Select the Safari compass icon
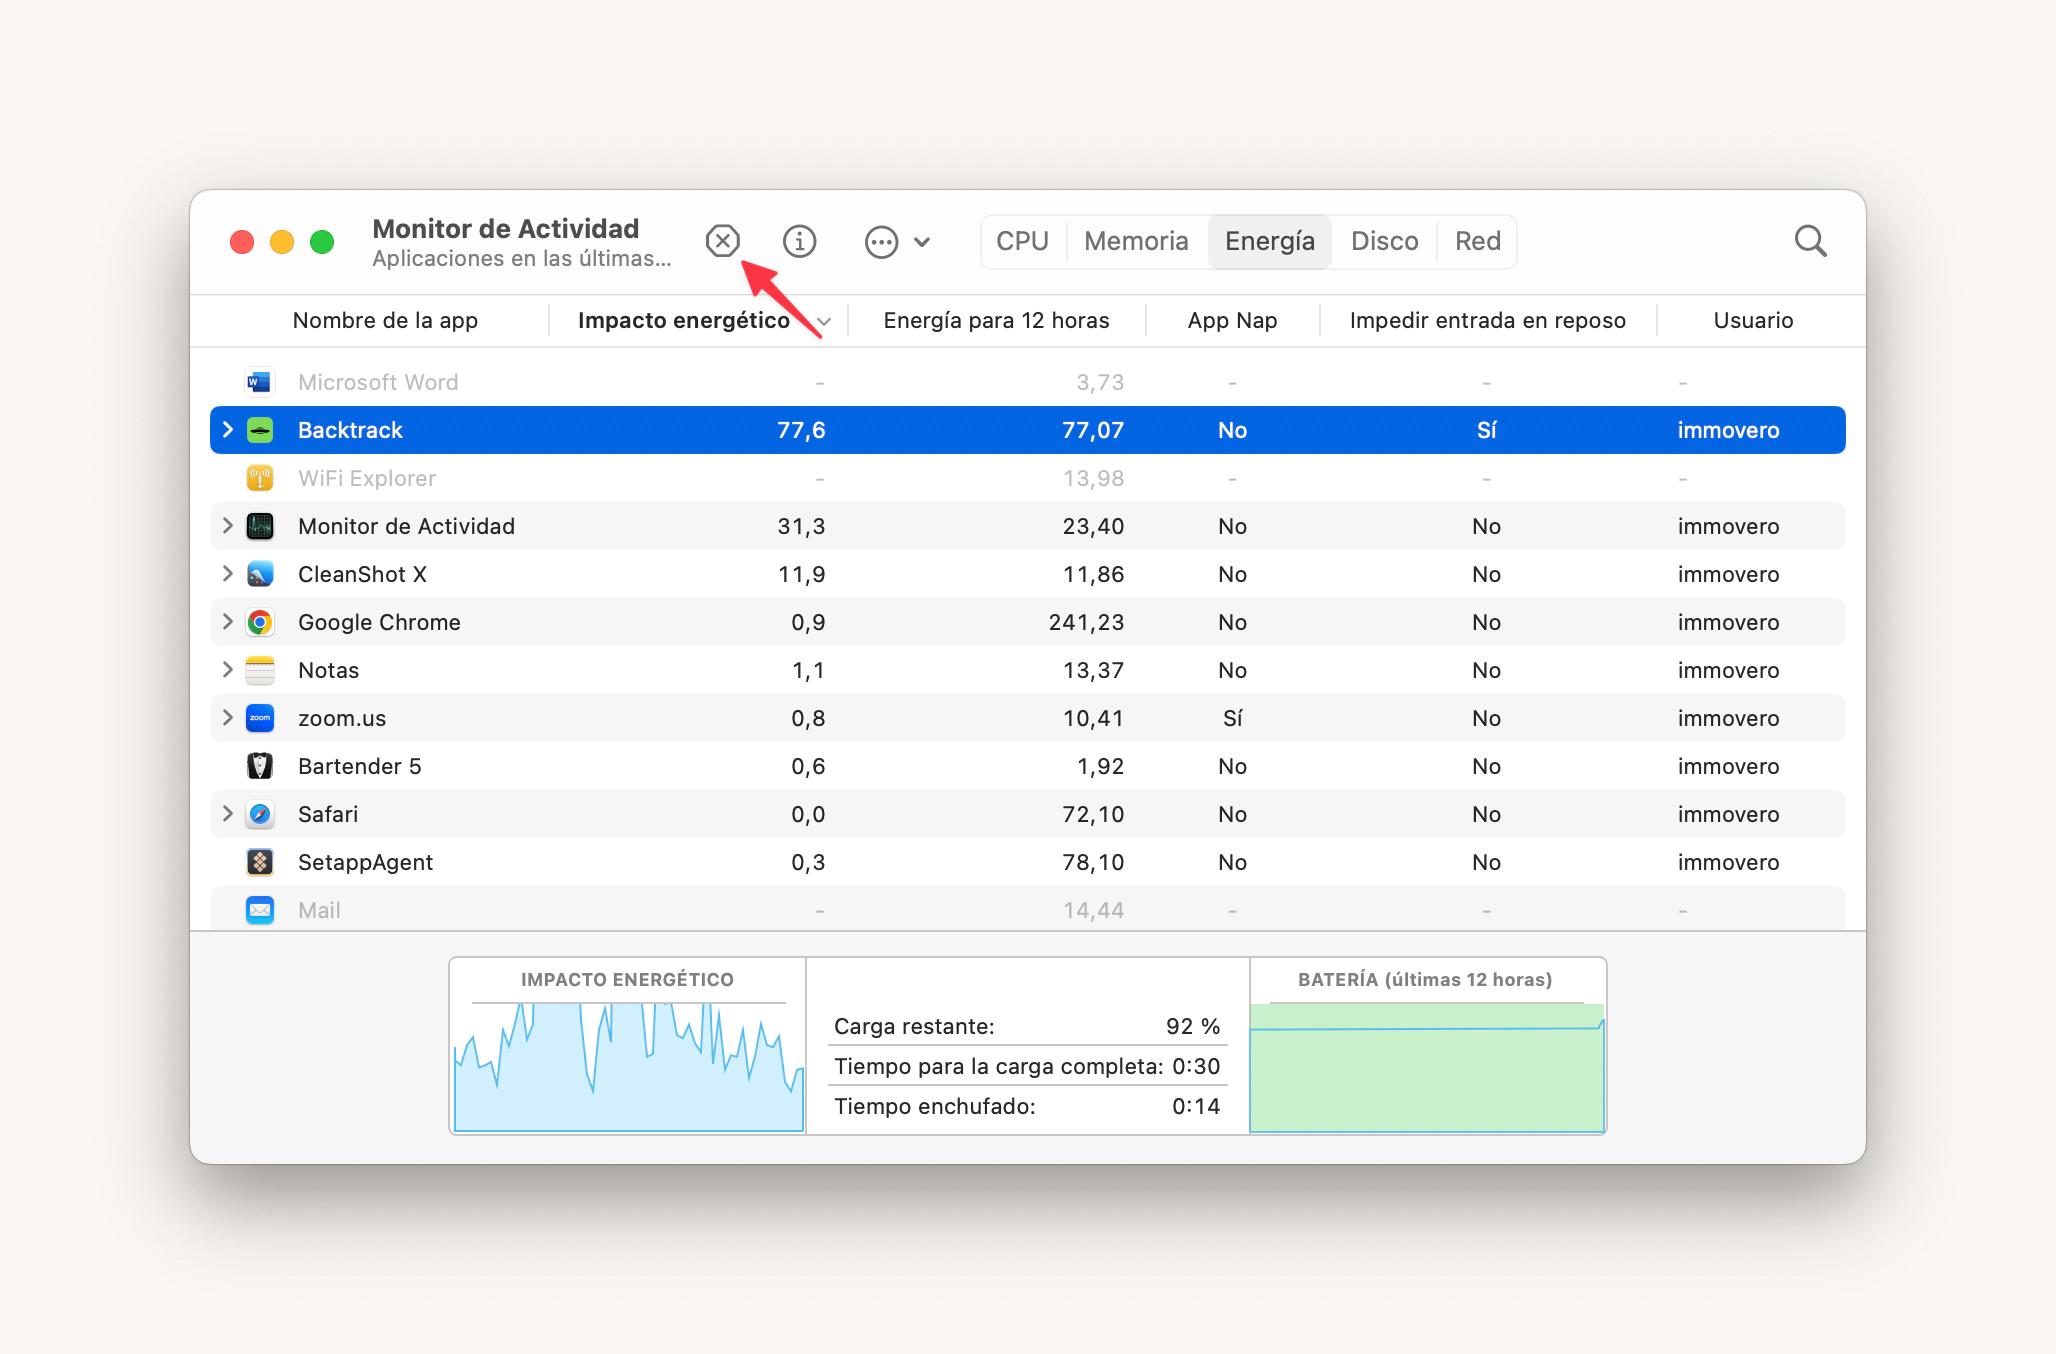 coord(260,814)
